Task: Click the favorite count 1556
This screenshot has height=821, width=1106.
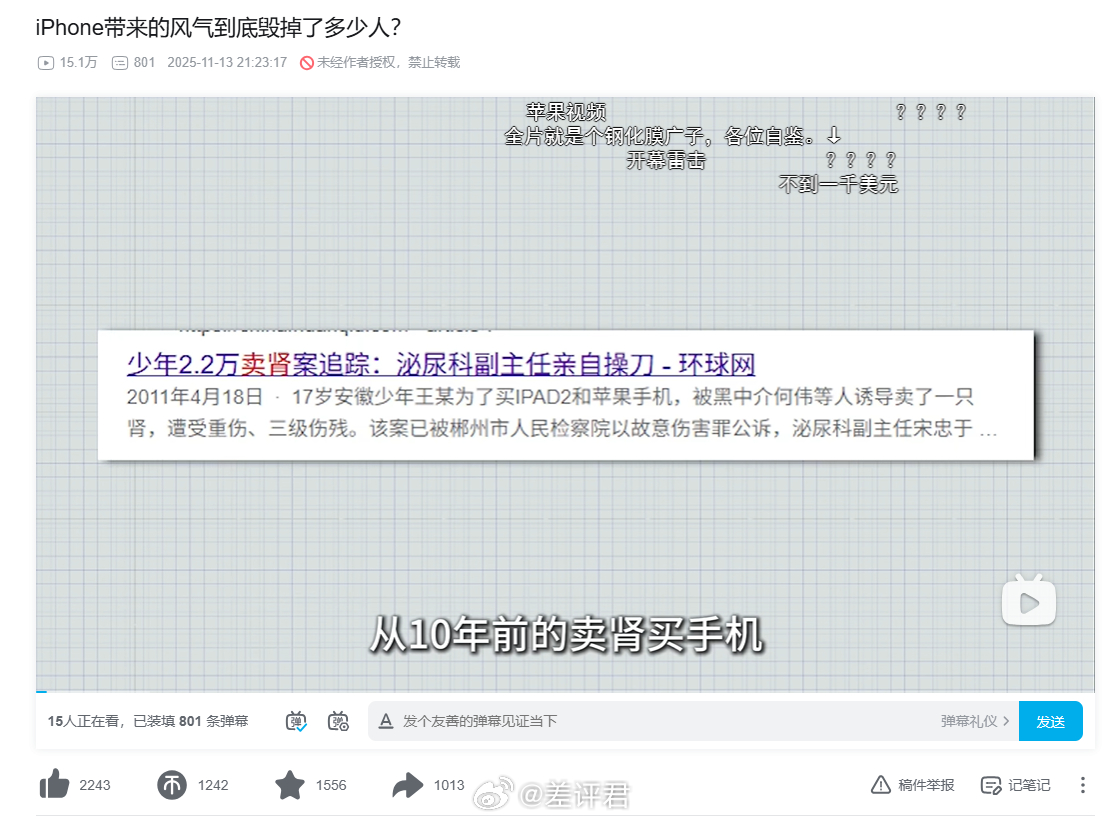Action: [x=331, y=785]
